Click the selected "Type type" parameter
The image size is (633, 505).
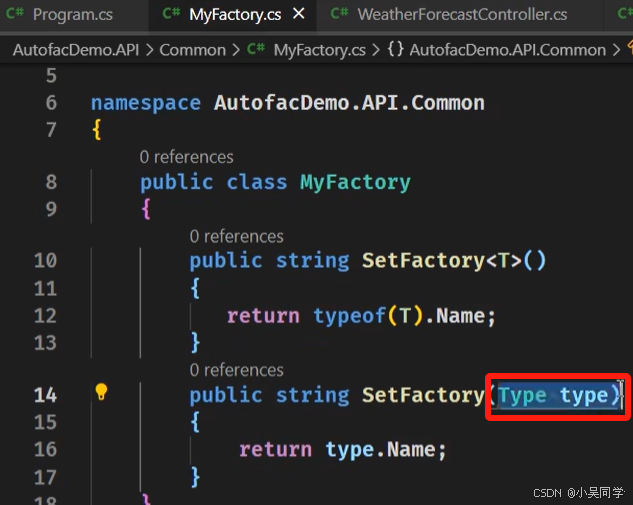coord(553,395)
